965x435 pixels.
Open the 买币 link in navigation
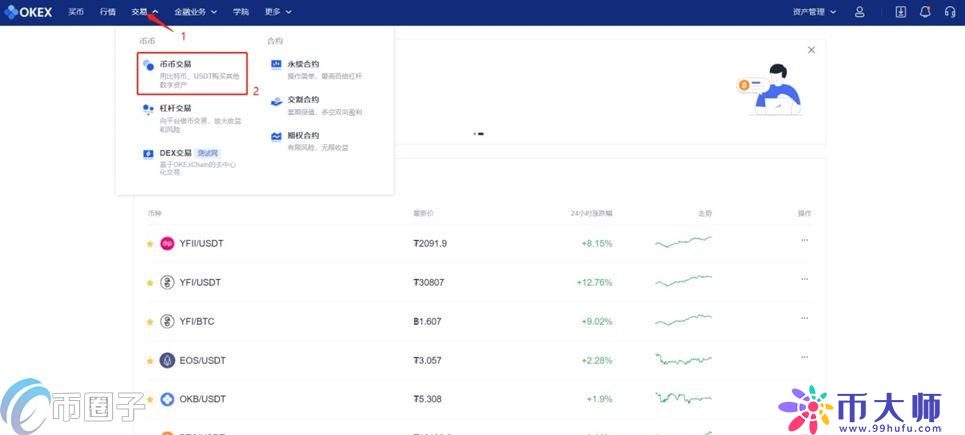click(76, 12)
